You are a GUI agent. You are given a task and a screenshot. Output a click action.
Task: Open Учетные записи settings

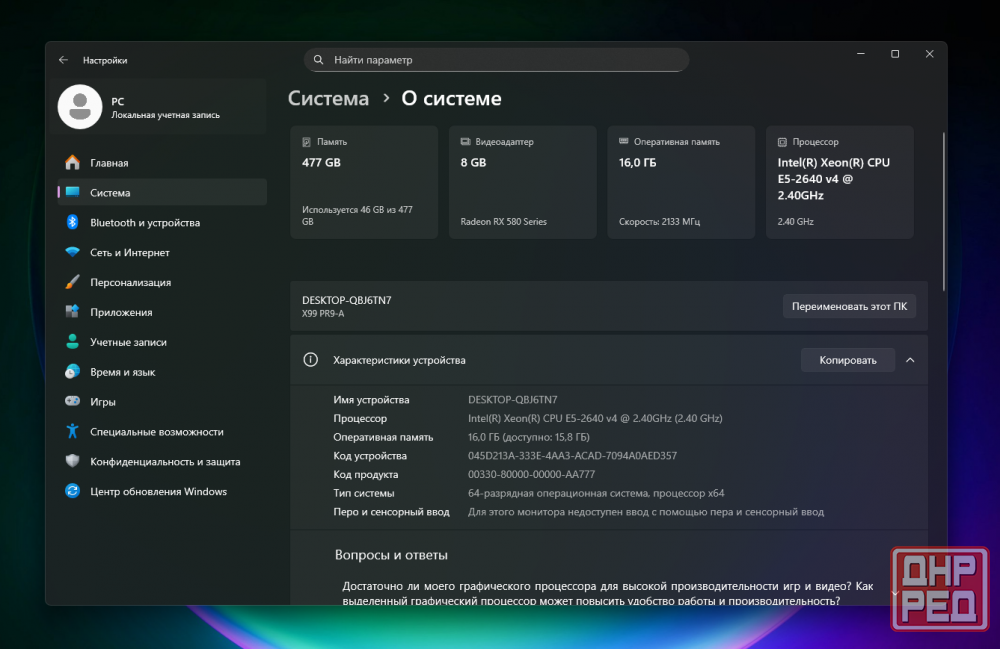[x=162, y=342]
